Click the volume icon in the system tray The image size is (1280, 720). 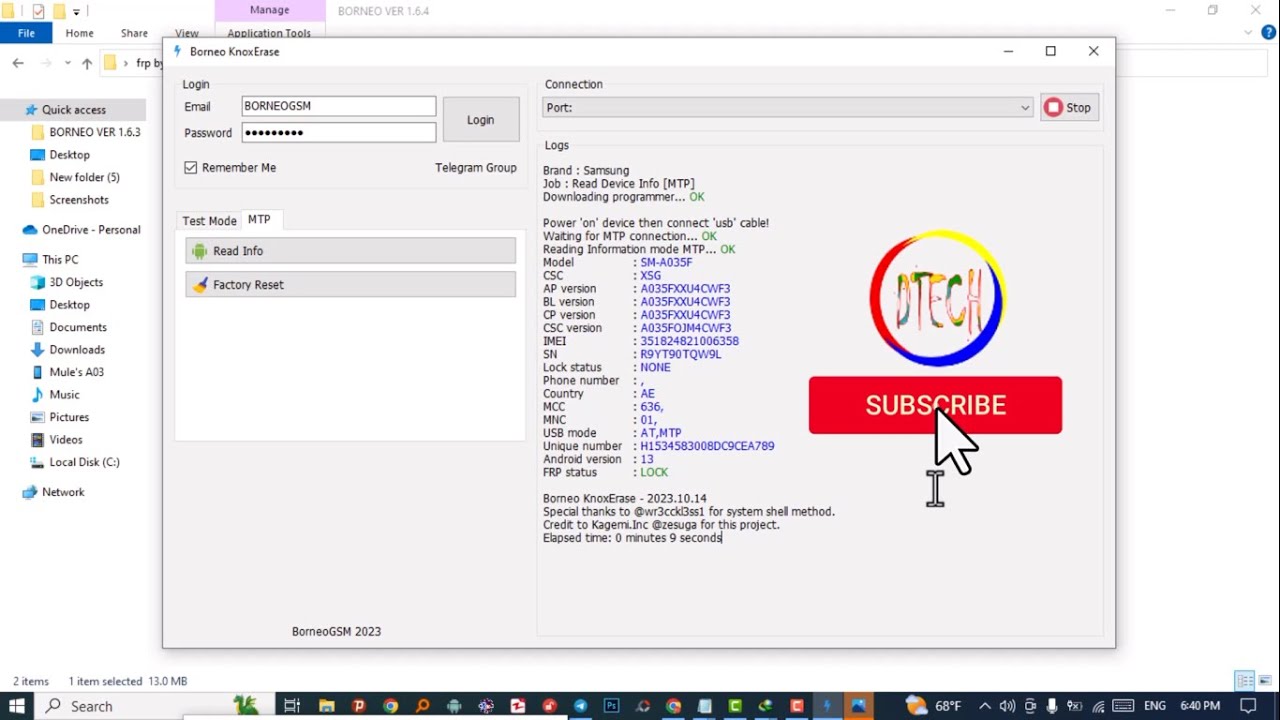(x=1007, y=706)
